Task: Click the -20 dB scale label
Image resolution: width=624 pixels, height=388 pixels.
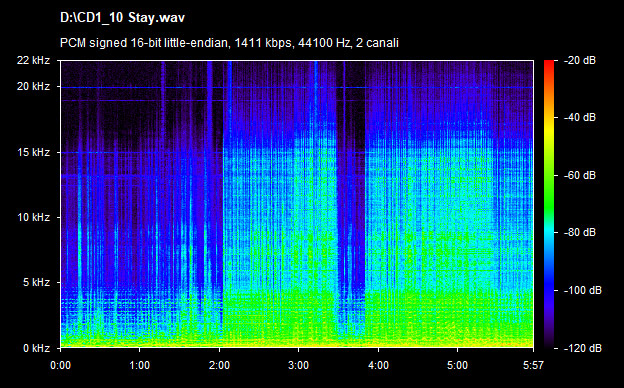Action: (580, 60)
